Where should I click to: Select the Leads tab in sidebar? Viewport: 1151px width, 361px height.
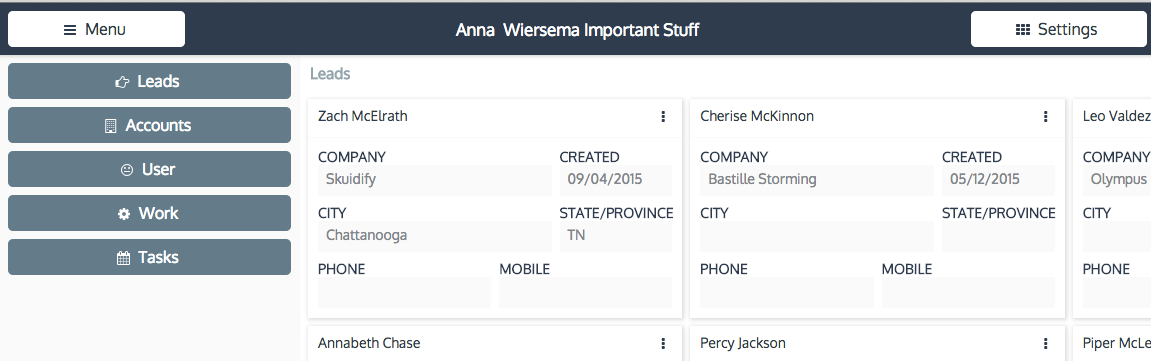[149, 81]
